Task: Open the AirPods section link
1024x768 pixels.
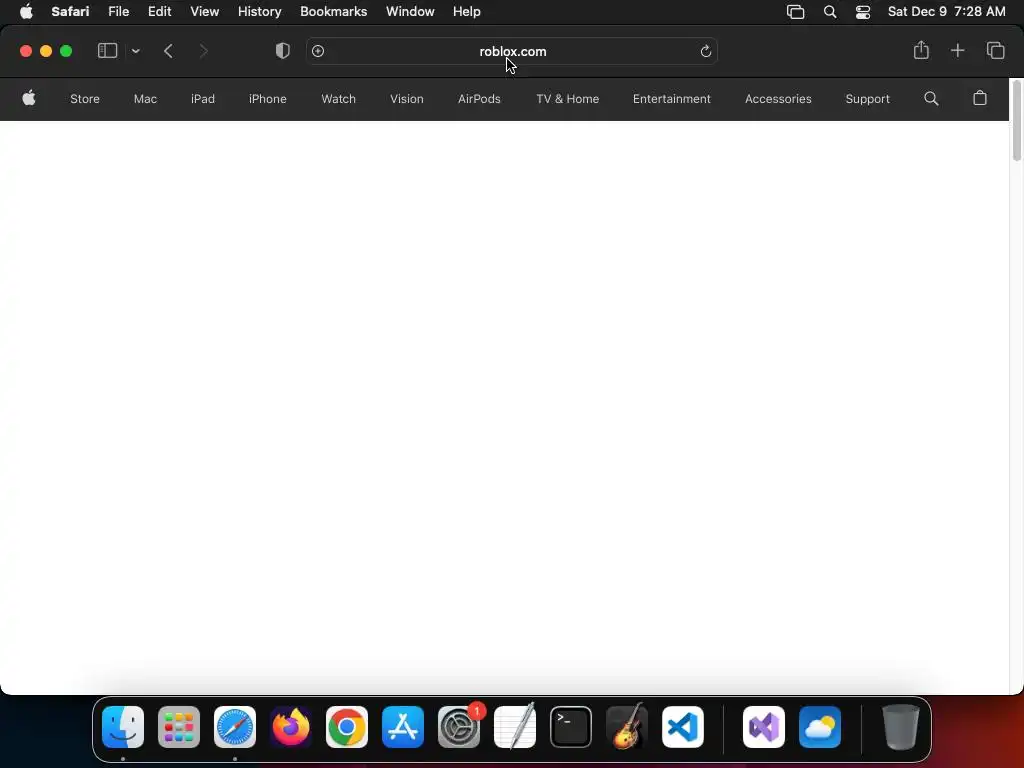Action: point(479,99)
